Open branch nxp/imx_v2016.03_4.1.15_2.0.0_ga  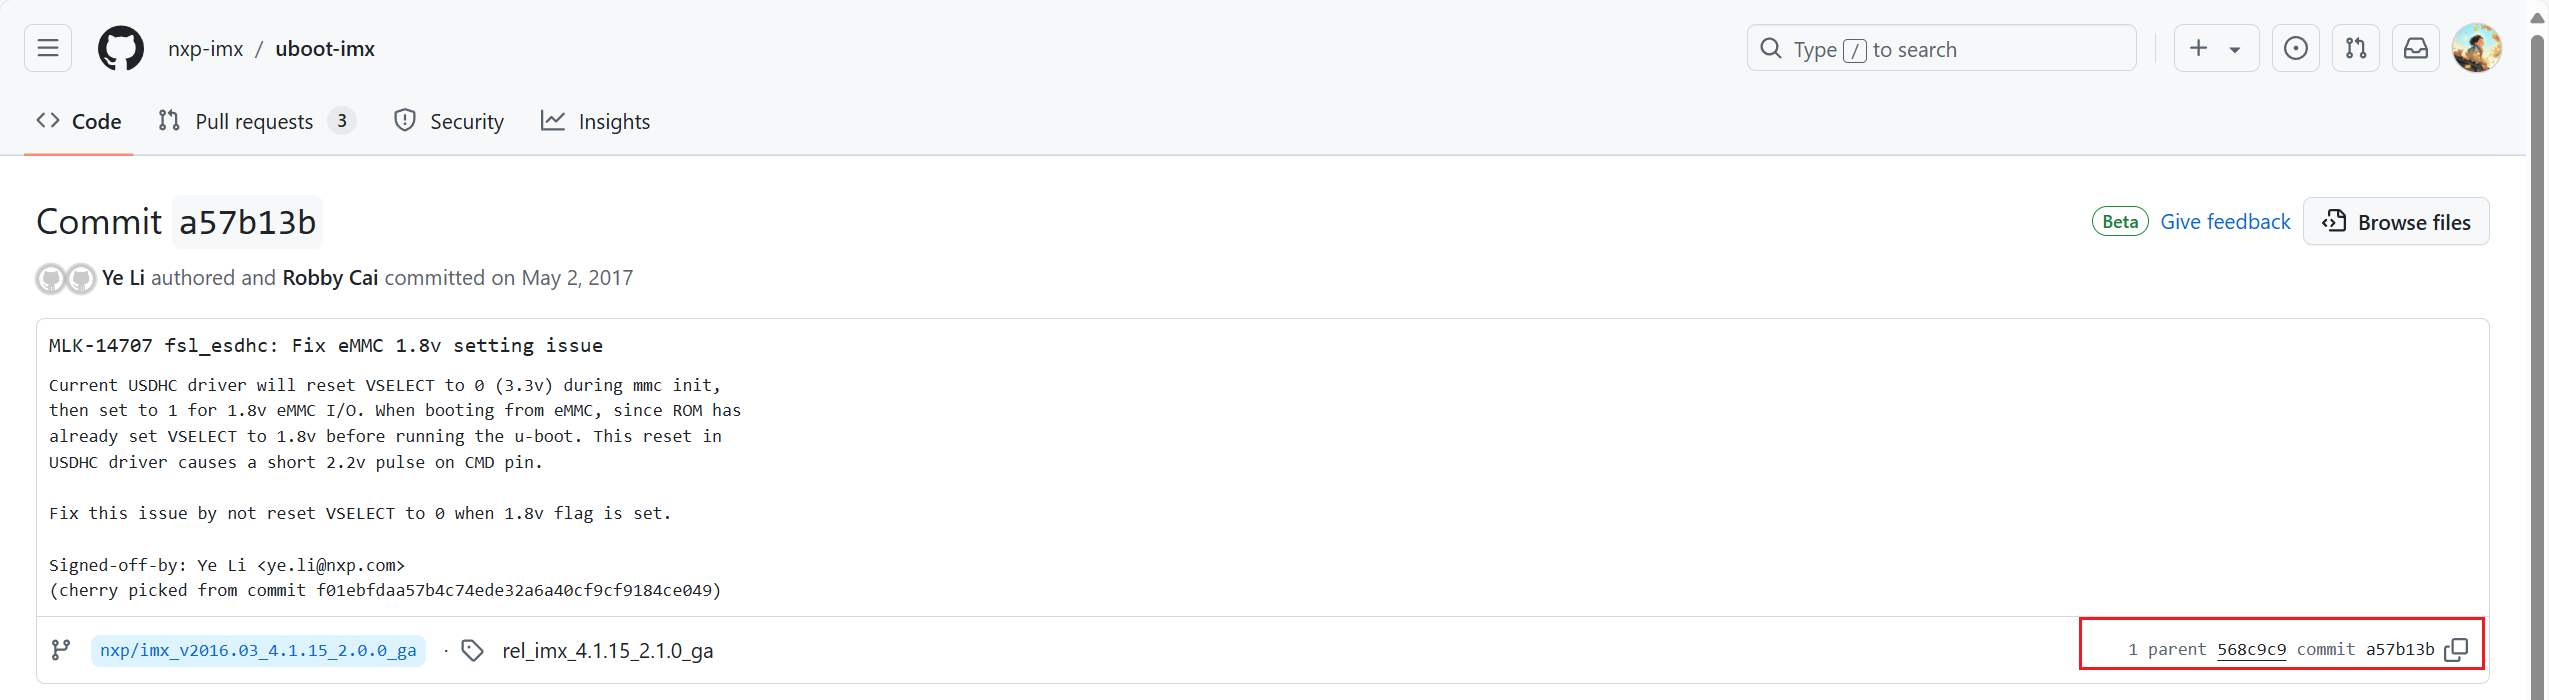(x=258, y=650)
